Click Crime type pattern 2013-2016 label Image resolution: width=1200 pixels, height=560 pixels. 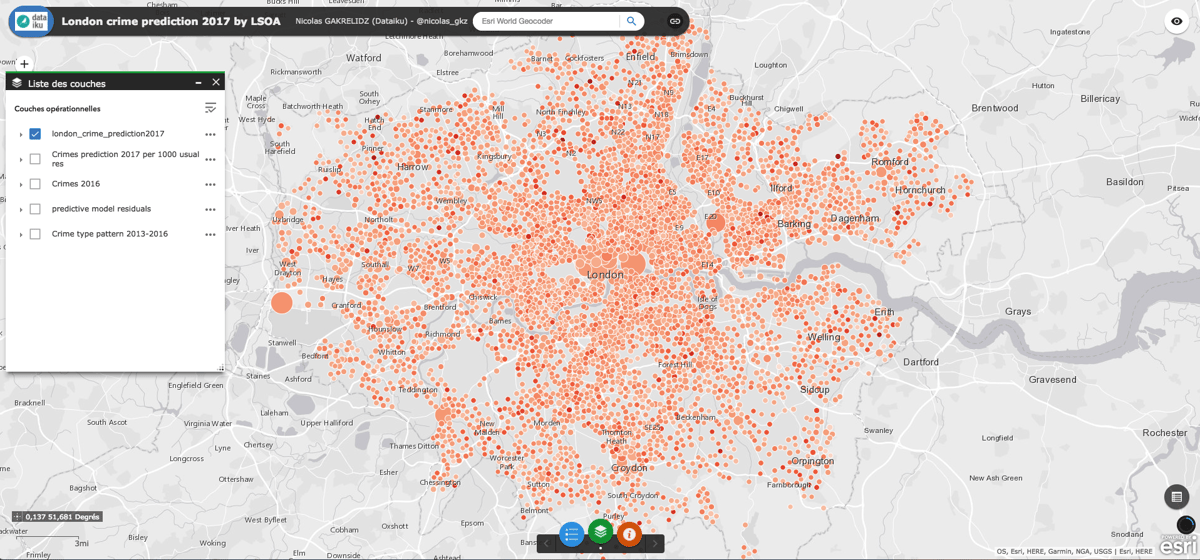click(110, 234)
